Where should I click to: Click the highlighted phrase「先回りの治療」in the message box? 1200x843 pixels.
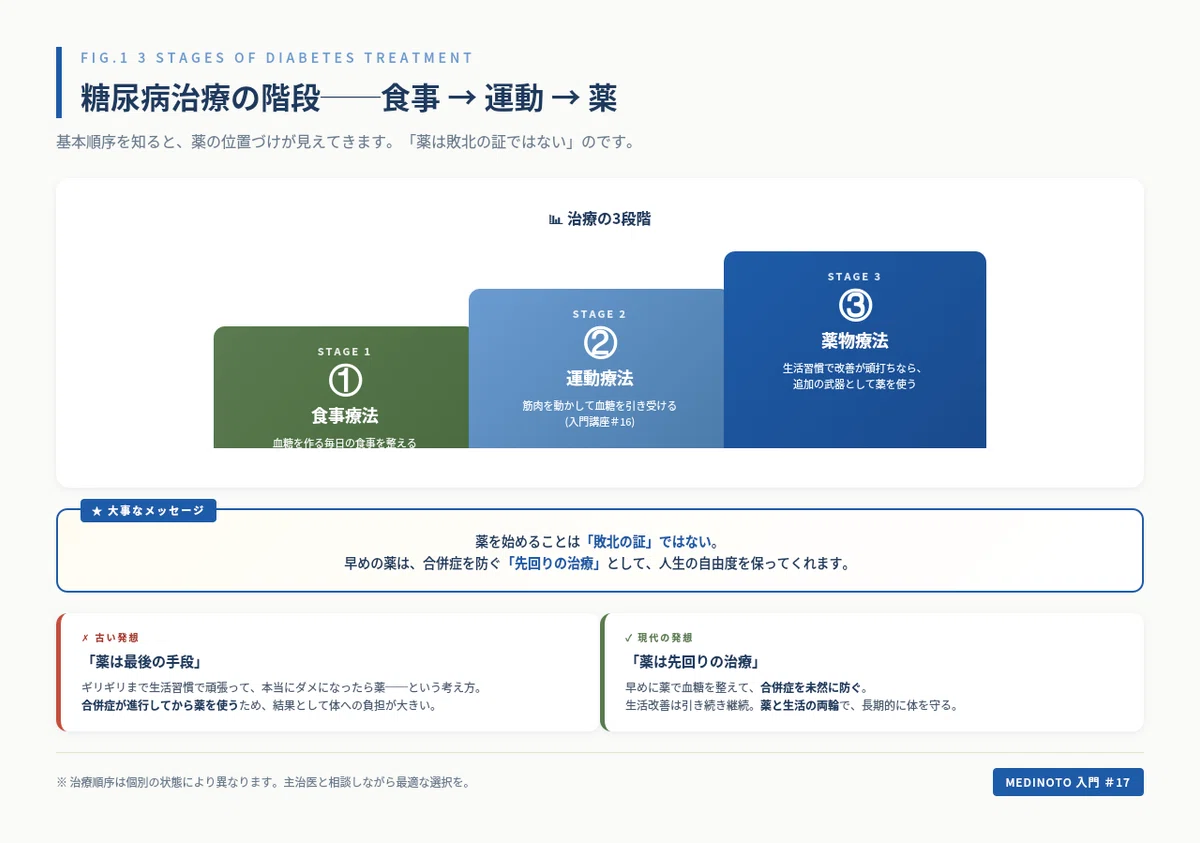554,563
